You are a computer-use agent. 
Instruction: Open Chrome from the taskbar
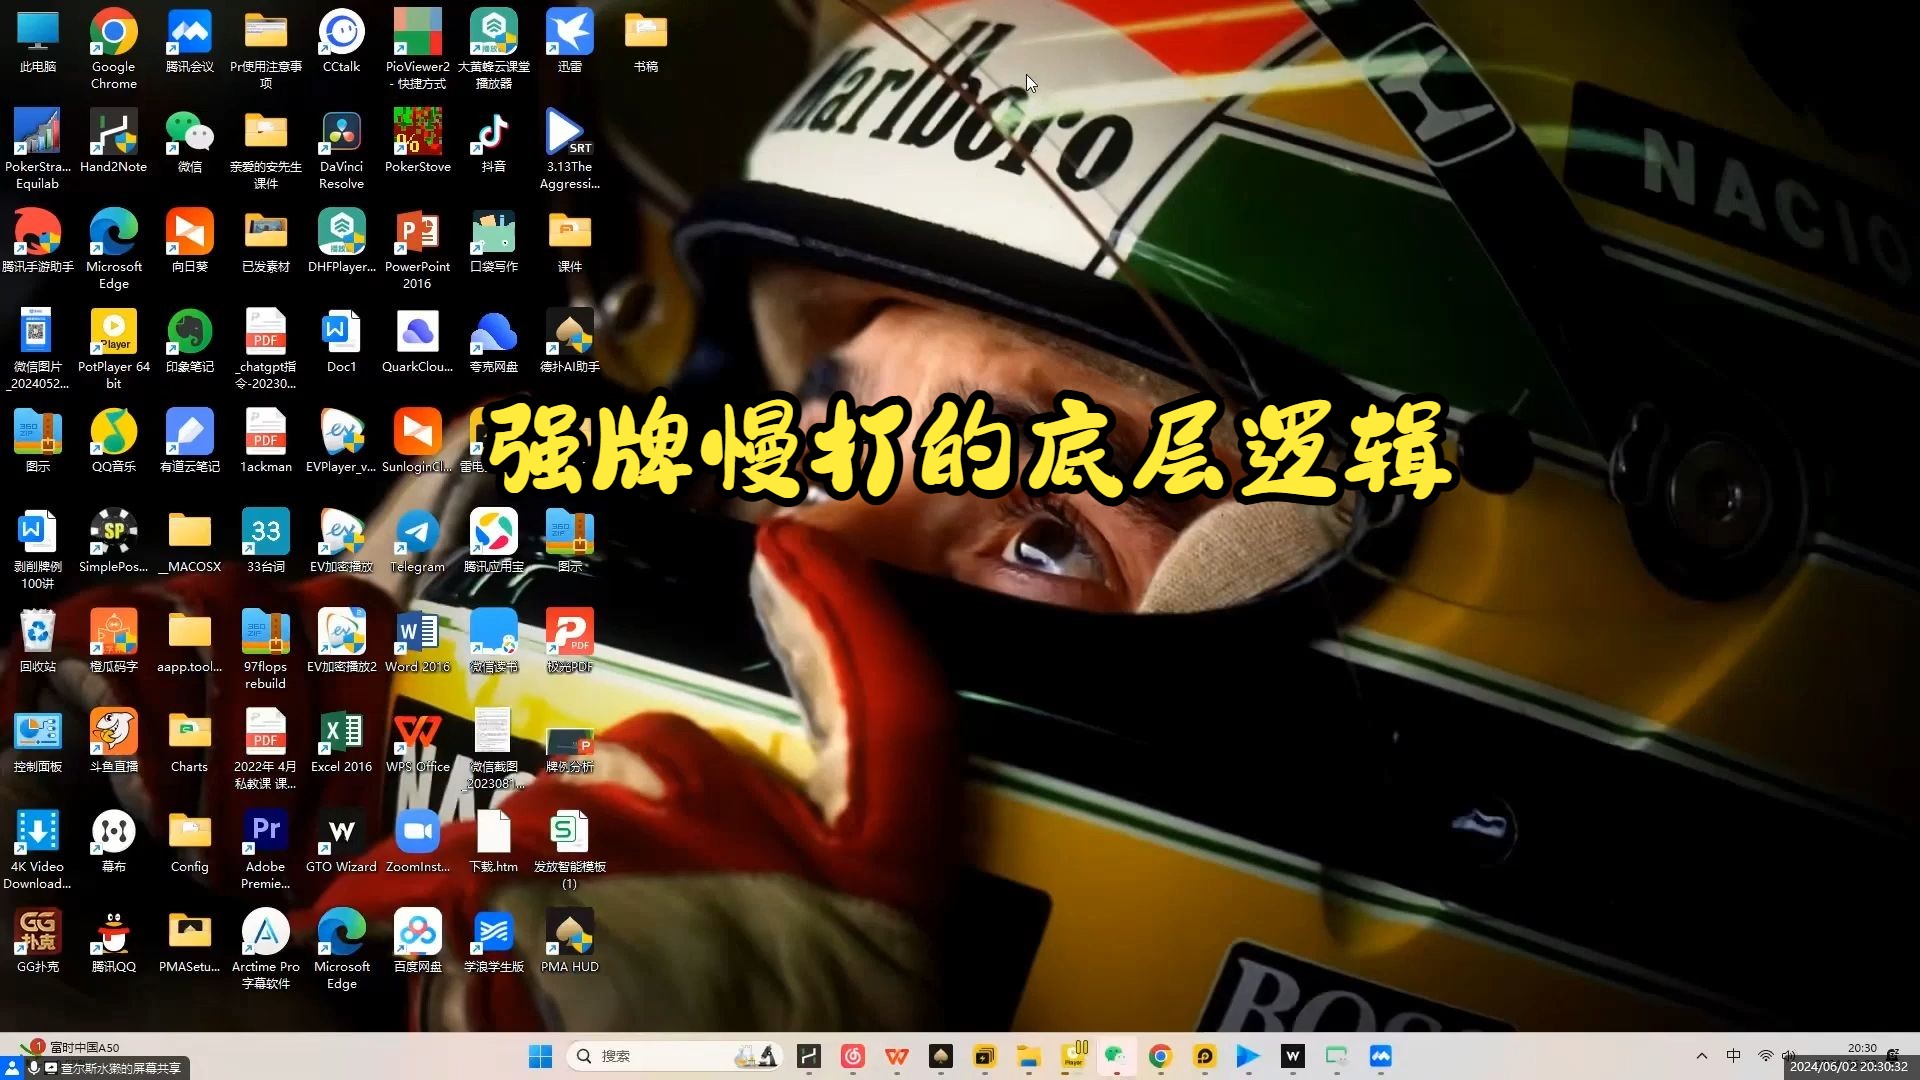click(1160, 1056)
